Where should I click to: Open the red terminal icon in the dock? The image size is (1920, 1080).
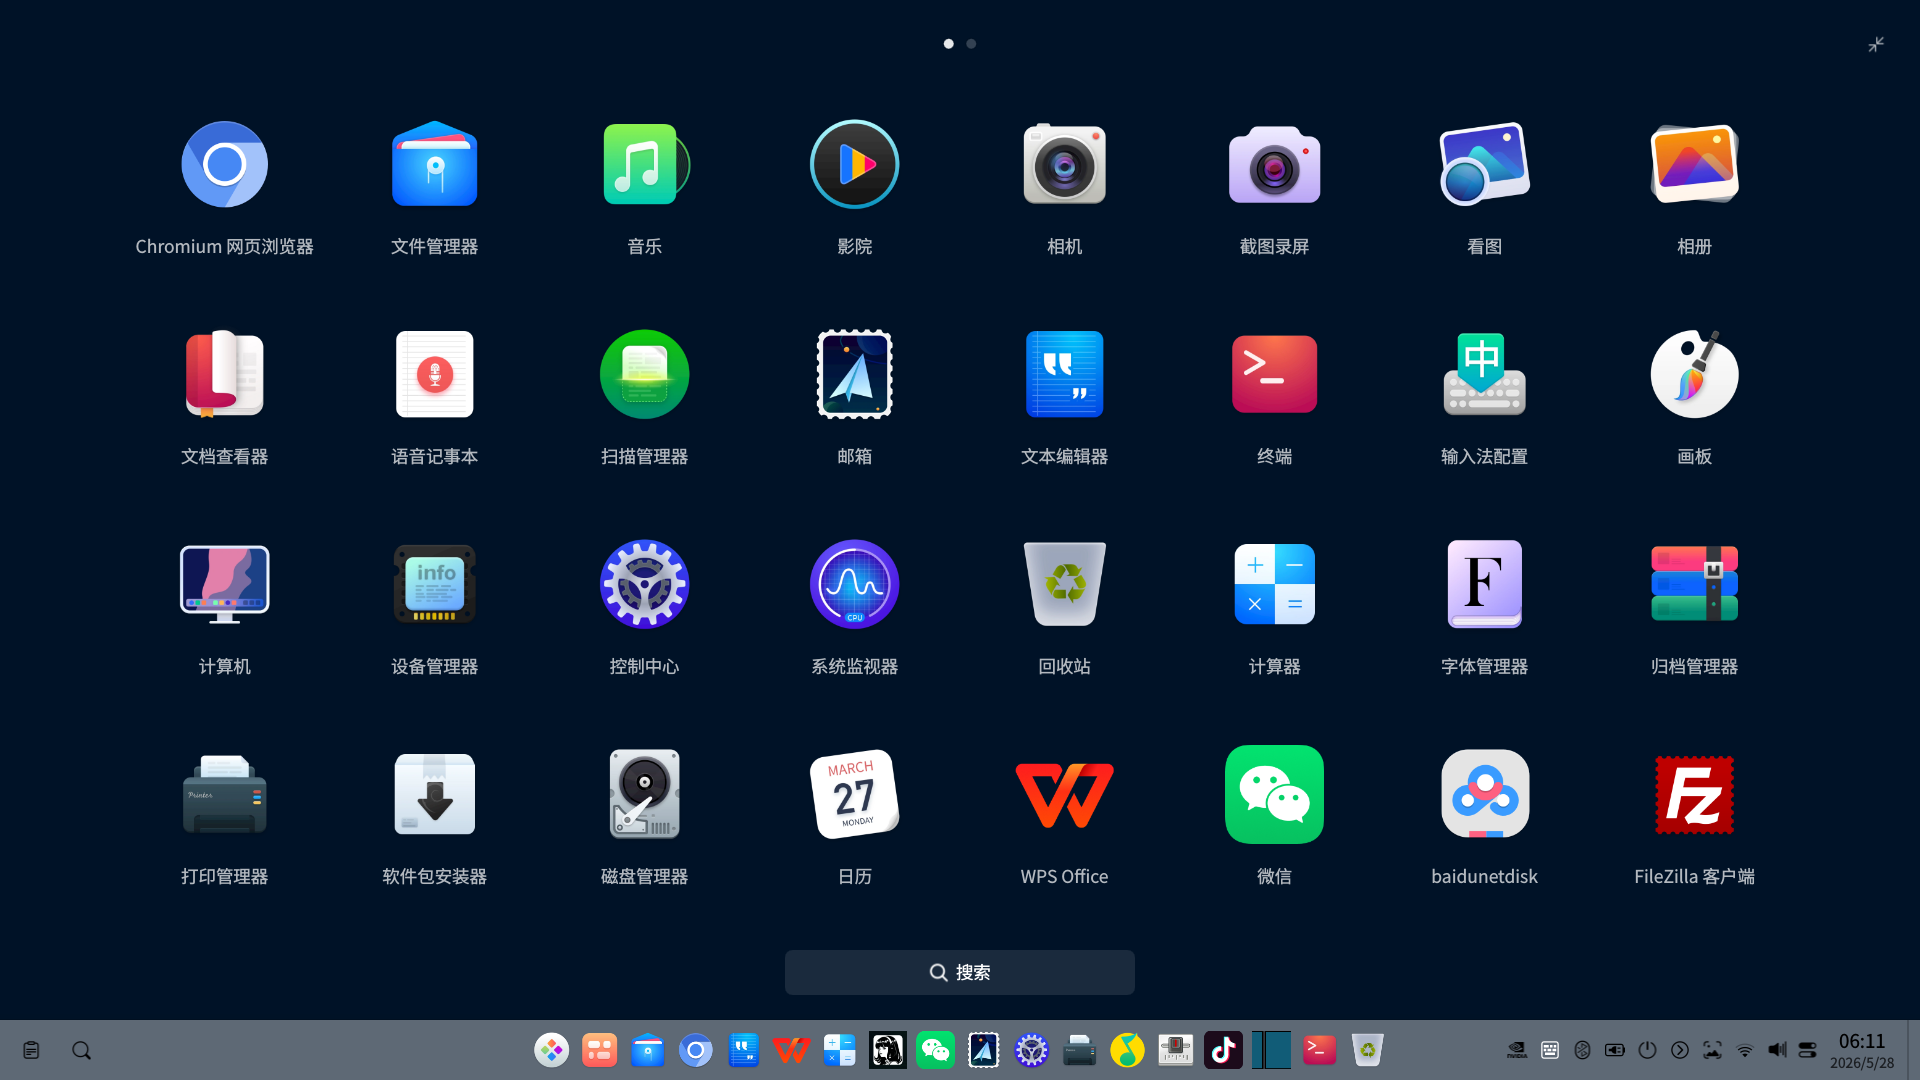click(1320, 1051)
